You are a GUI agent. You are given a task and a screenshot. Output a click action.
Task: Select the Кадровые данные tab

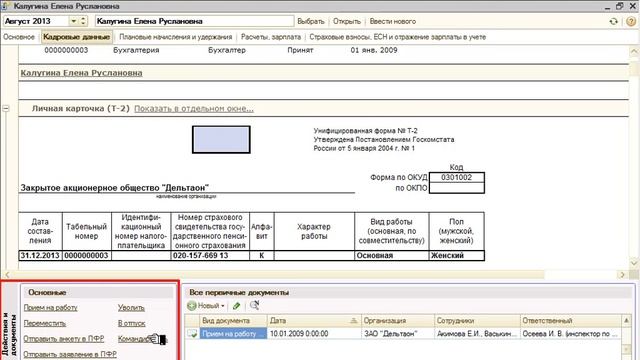[76, 37]
